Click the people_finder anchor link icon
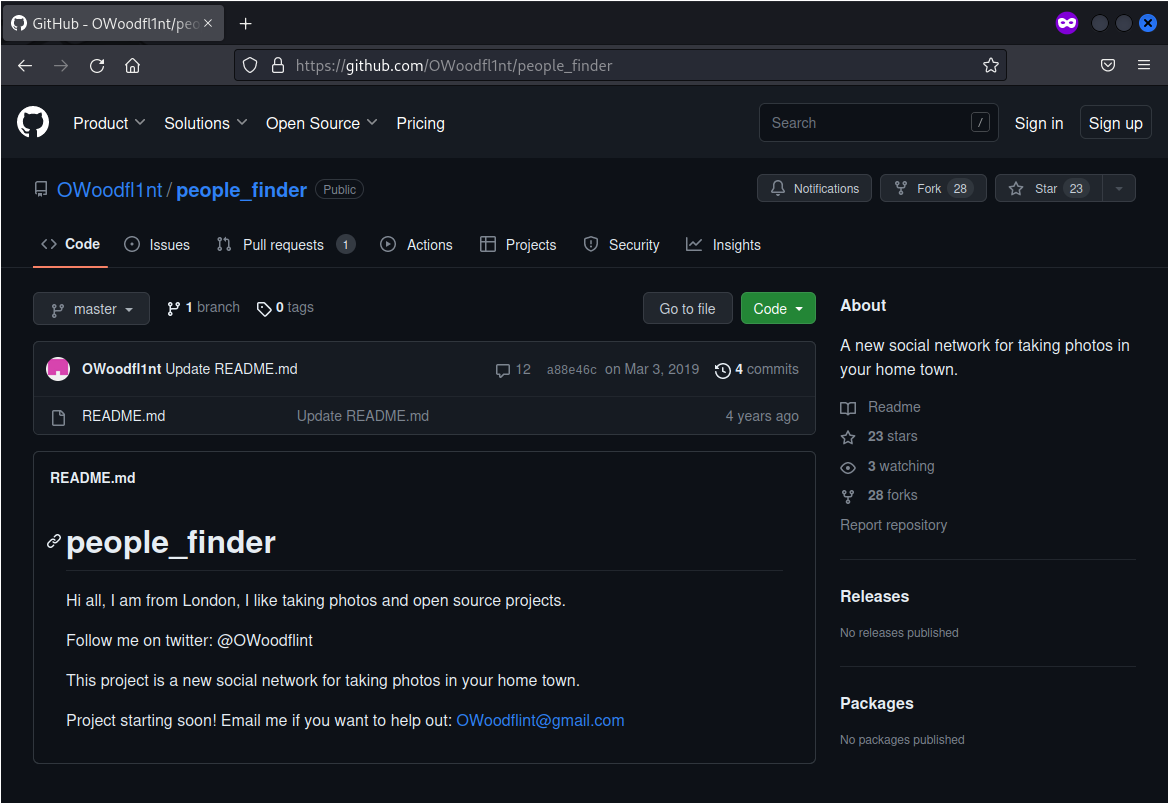The image size is (1169, 804). [53, 542]
